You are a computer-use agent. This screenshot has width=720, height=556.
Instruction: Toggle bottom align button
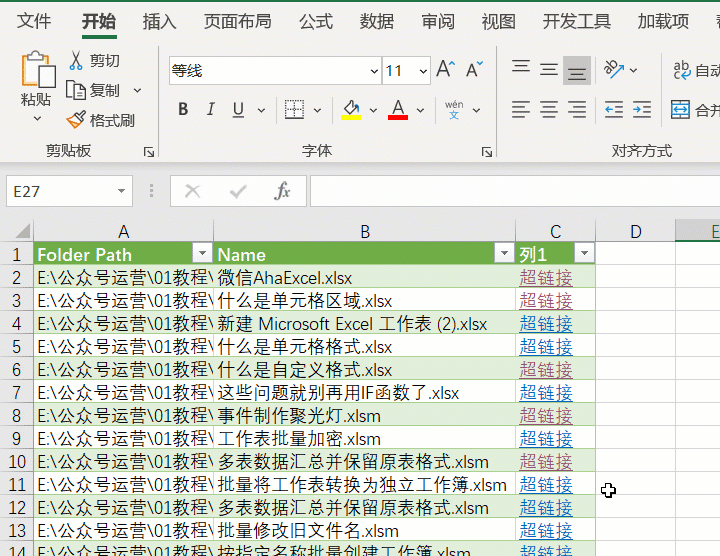pyautogui.click(x=577, y=70)
